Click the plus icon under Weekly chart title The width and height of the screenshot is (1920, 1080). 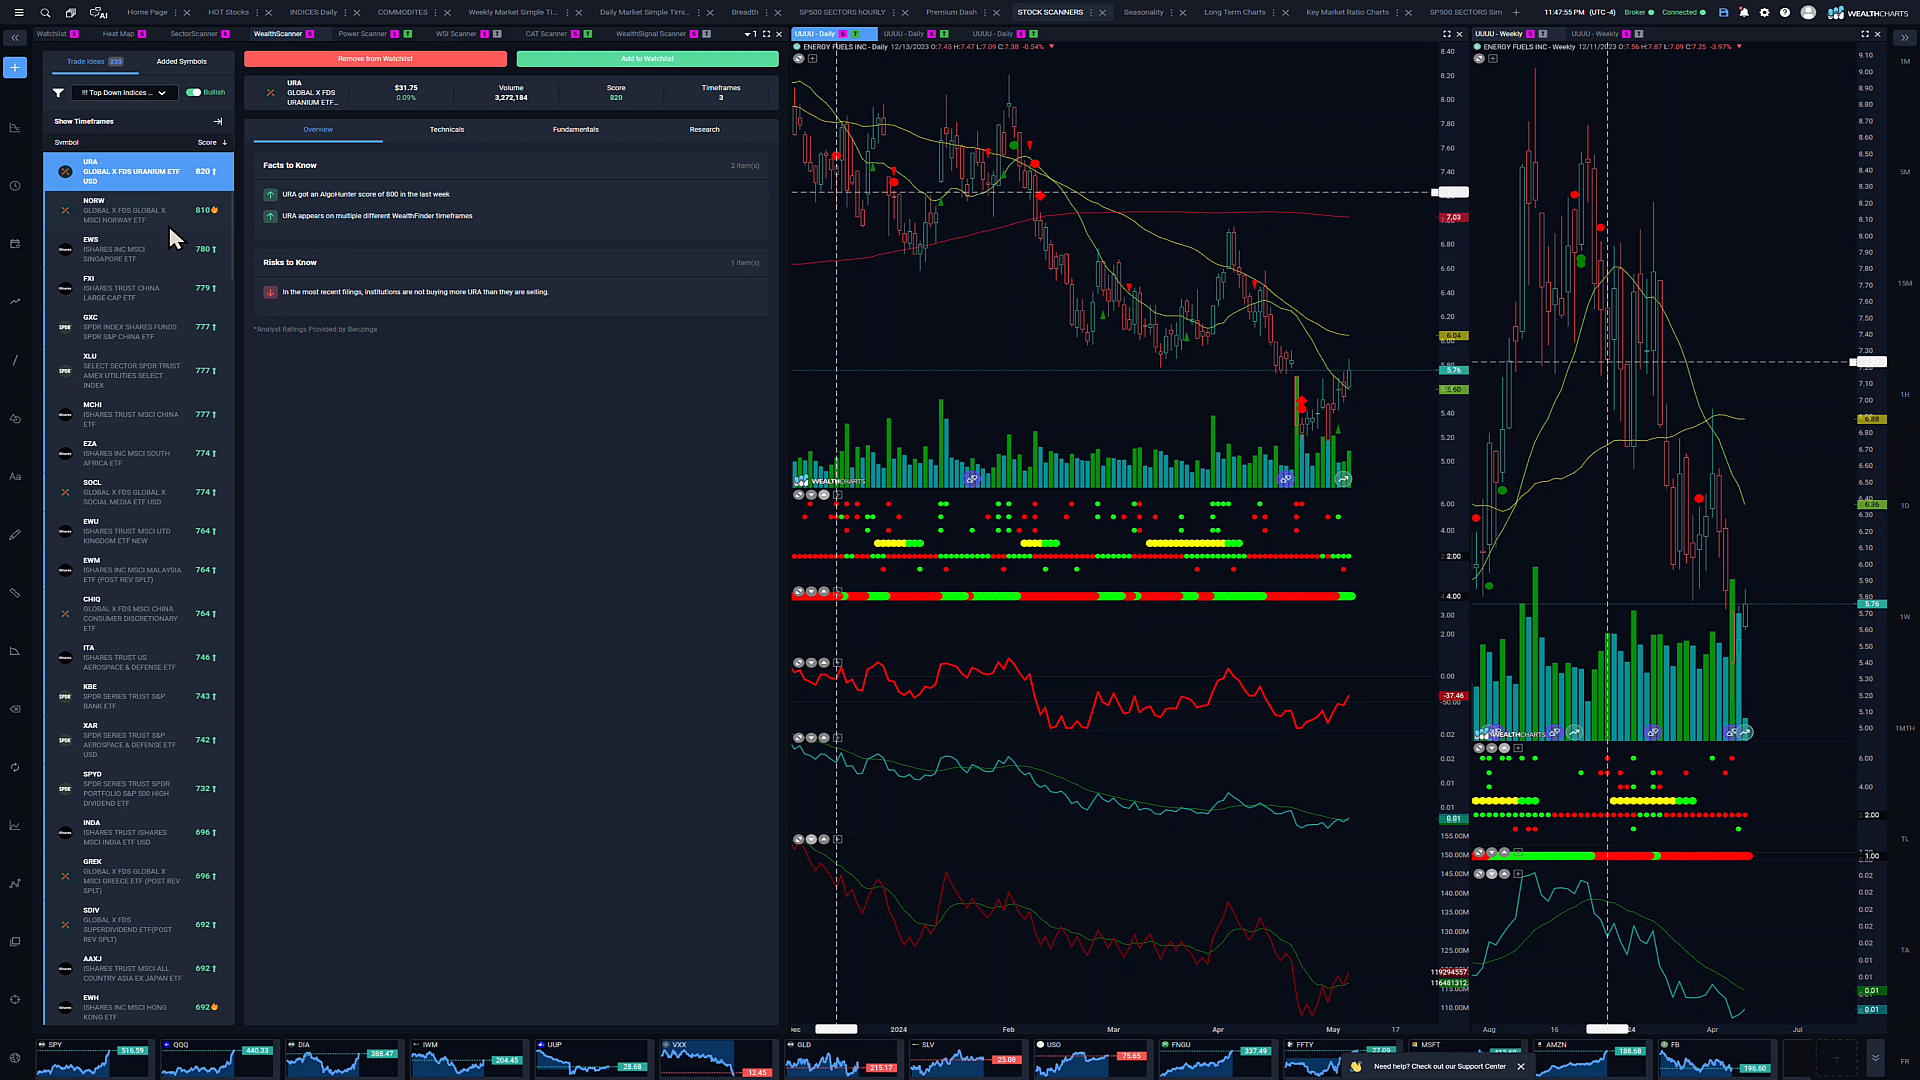coord(1492,59)
